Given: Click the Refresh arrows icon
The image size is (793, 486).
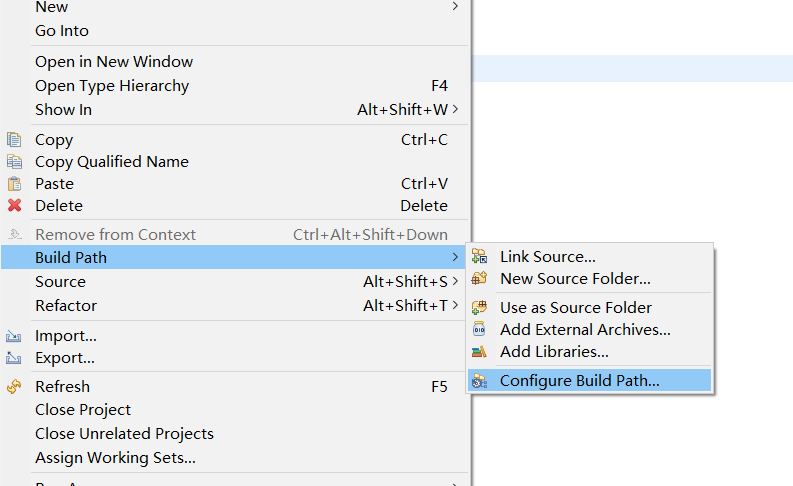Looking at the screenshot, I should (14, 387).
